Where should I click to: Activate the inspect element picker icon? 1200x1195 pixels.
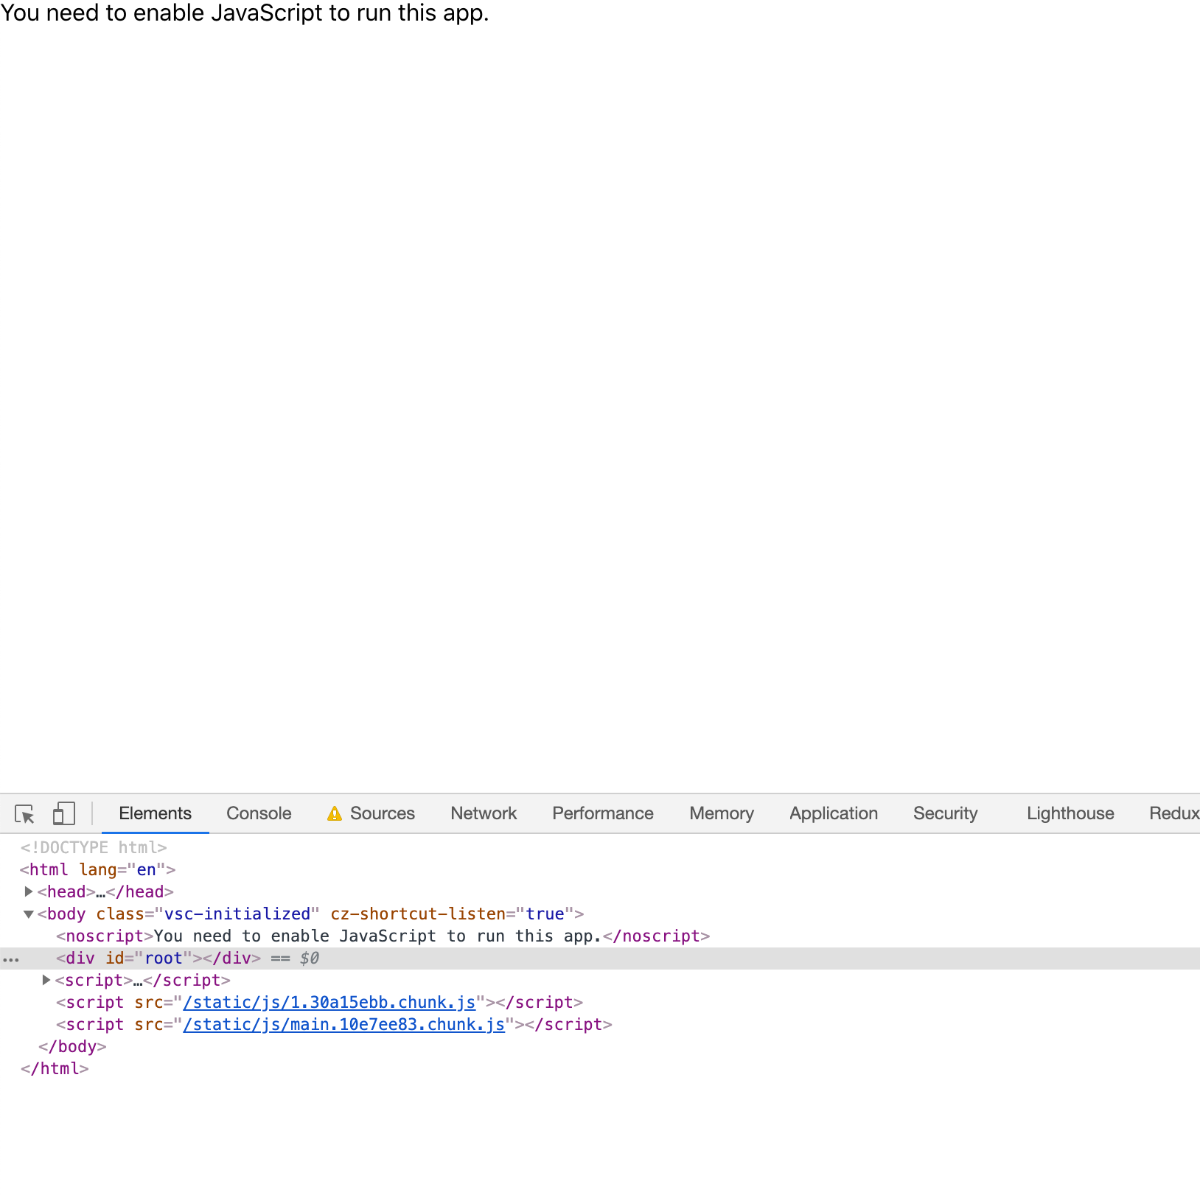coord(25,814)
